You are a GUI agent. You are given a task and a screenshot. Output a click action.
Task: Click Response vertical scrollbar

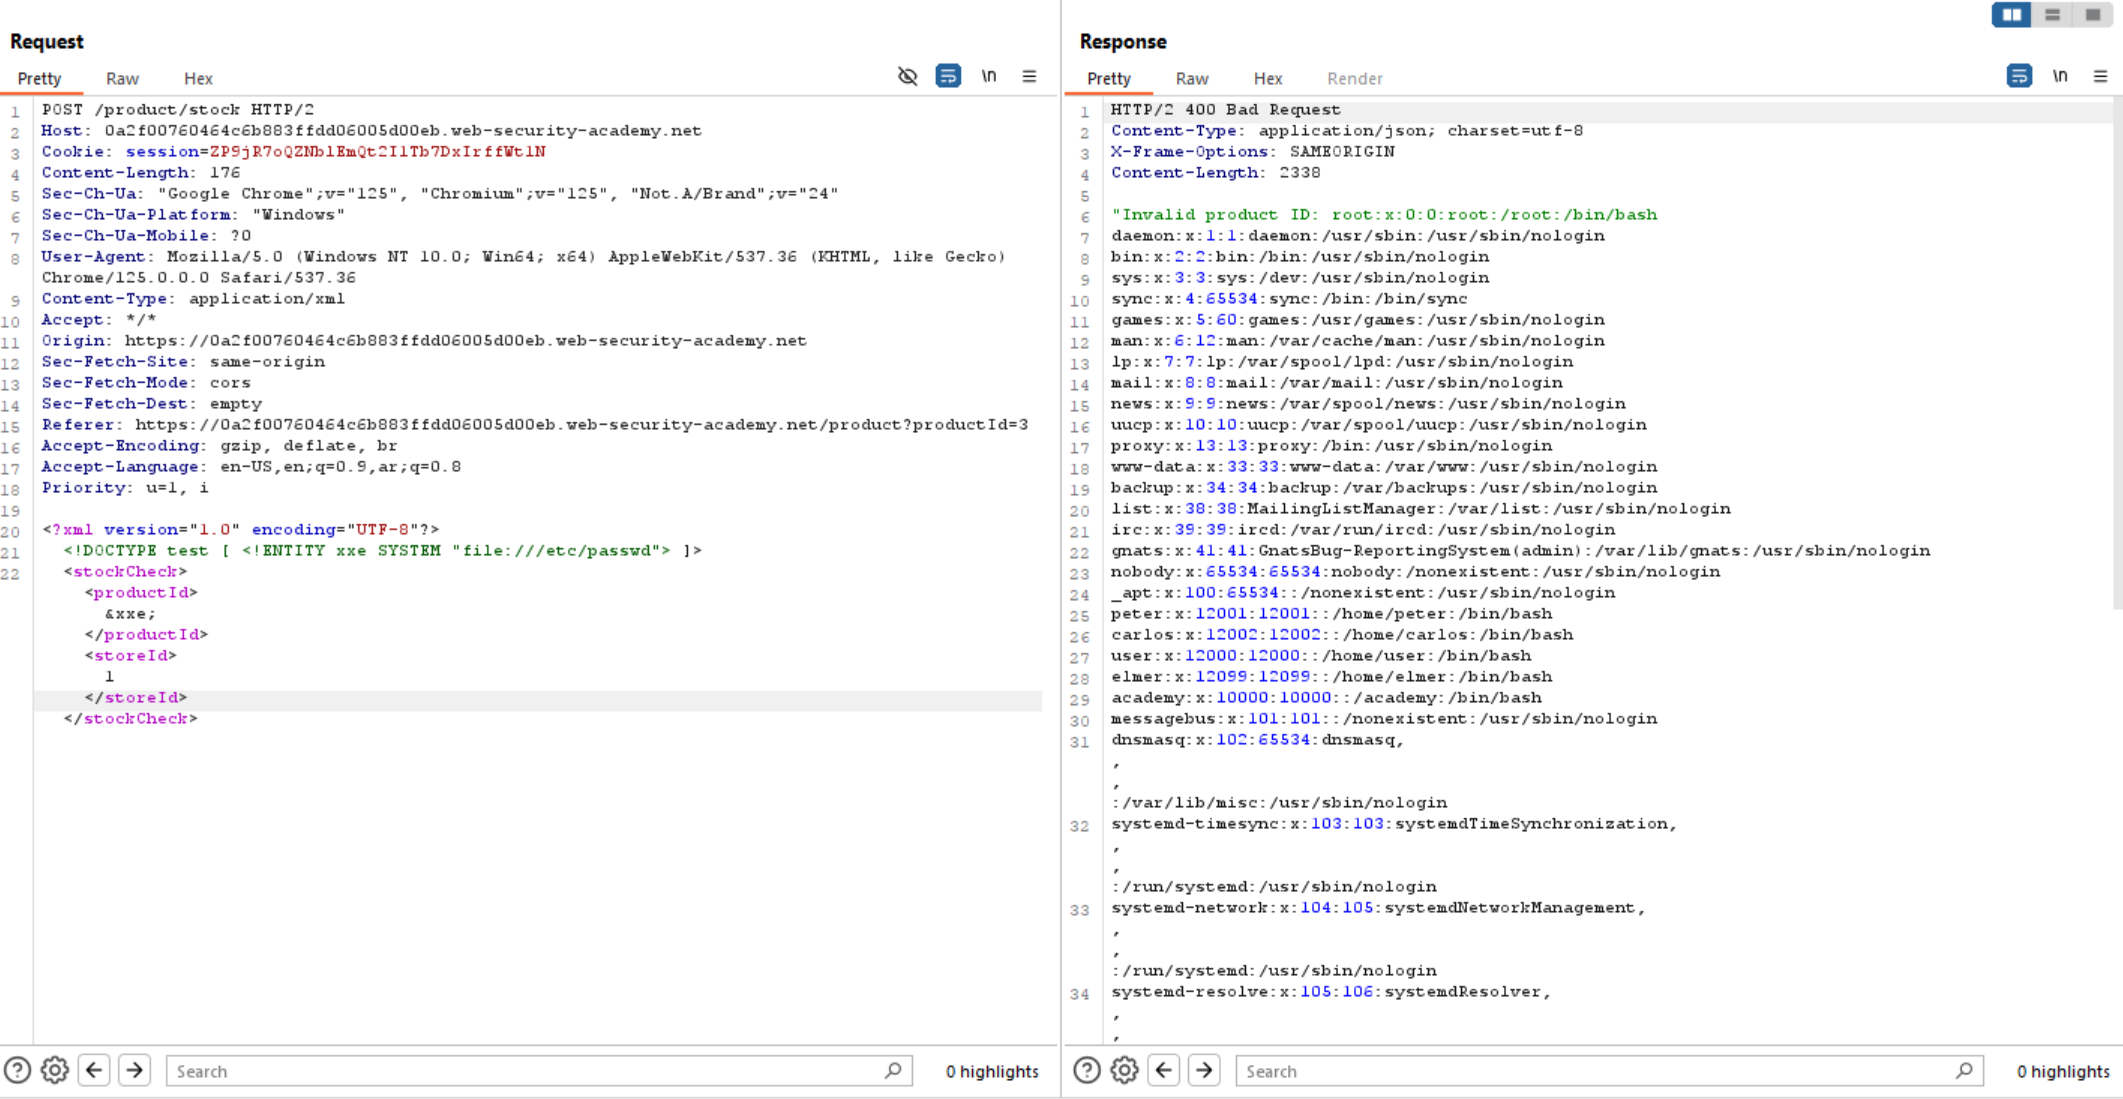tap(2117, 352)
